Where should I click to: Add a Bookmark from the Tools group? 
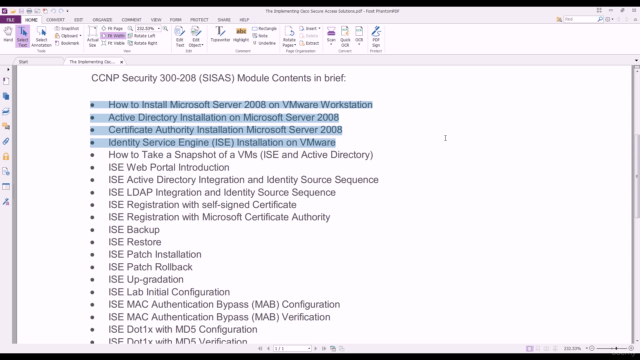(67, 43)
